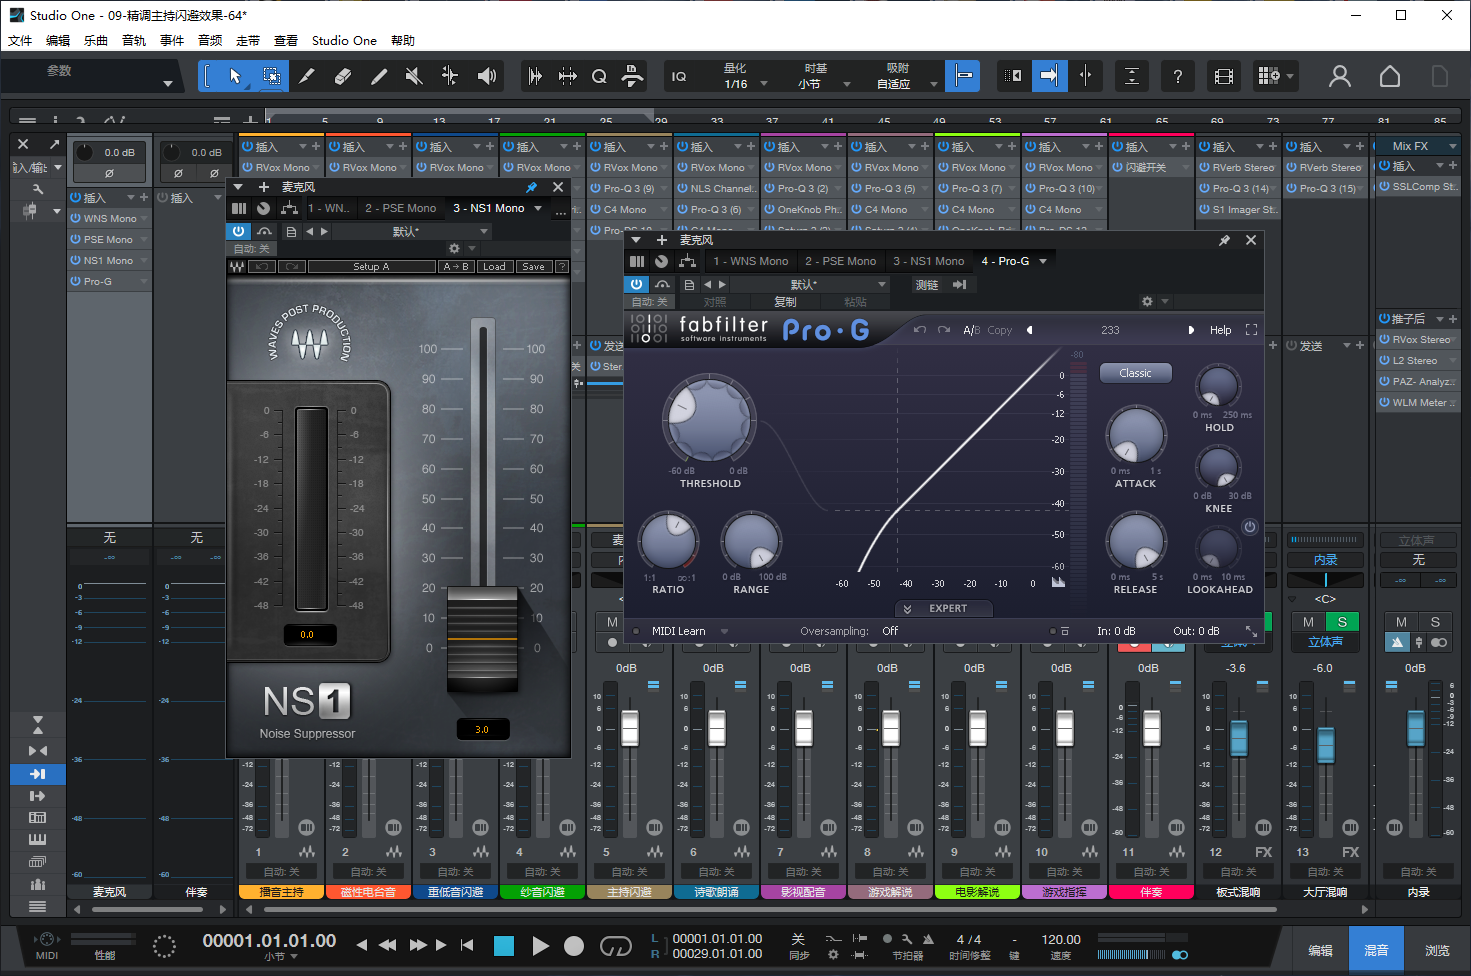1471x976 pixels.
Task: Open the Pro-G preset dropdown 默认
Action: tap(810, 285)
